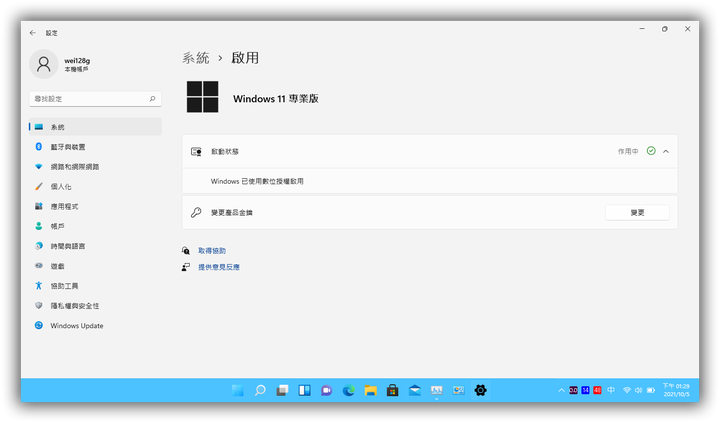
Task: Click the blue 14 tray icon
Action: point(585,390)
